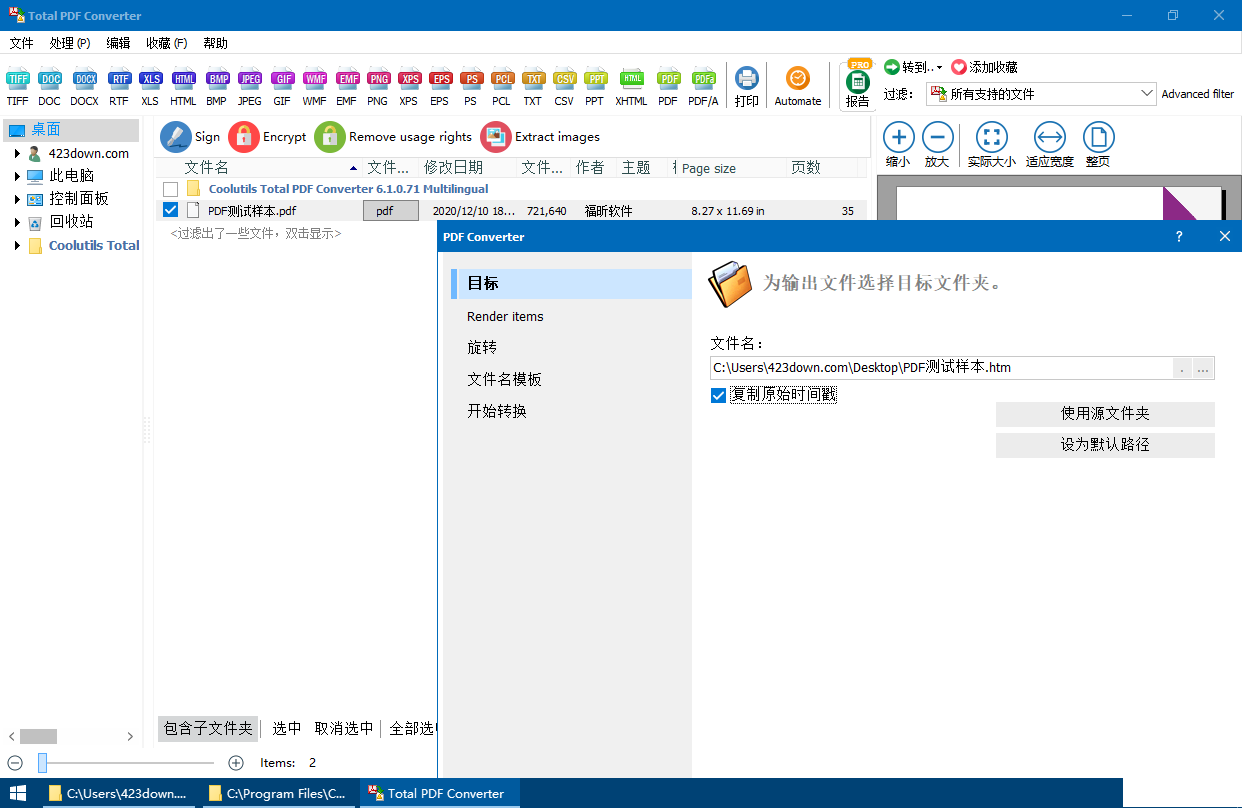This screenshot has height=808, width=1242.
Task: Click the Sign tool button
Action: [x=190, y=137]
